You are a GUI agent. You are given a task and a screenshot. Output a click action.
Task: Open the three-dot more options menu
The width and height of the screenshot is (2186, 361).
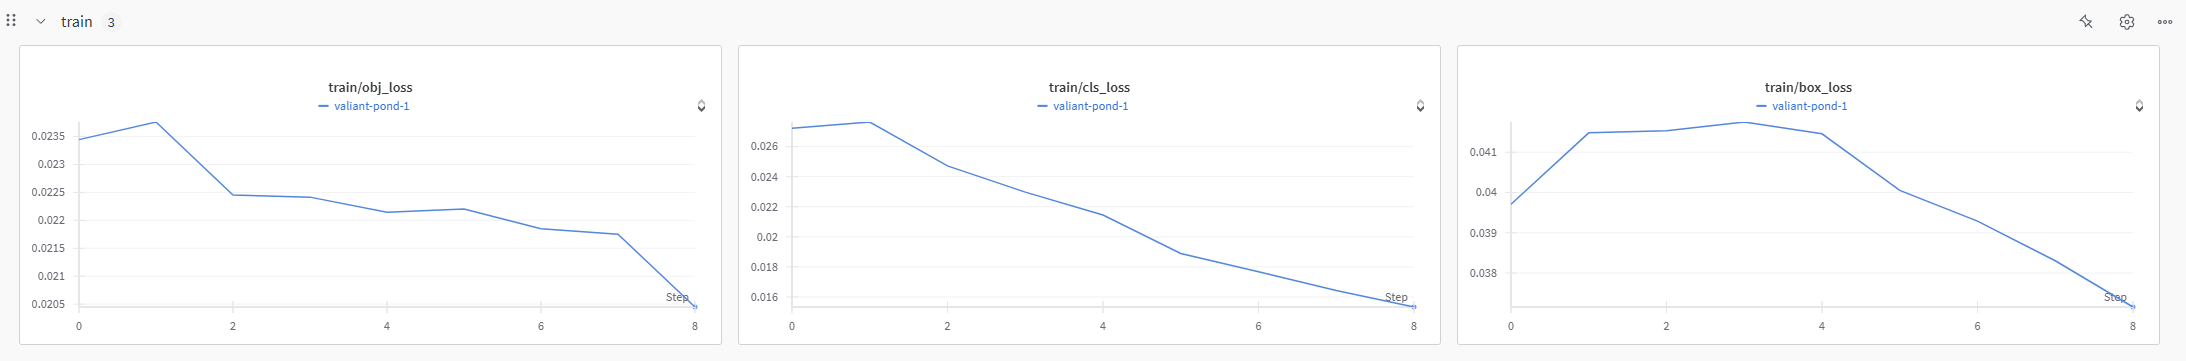tap(2164, 21)
